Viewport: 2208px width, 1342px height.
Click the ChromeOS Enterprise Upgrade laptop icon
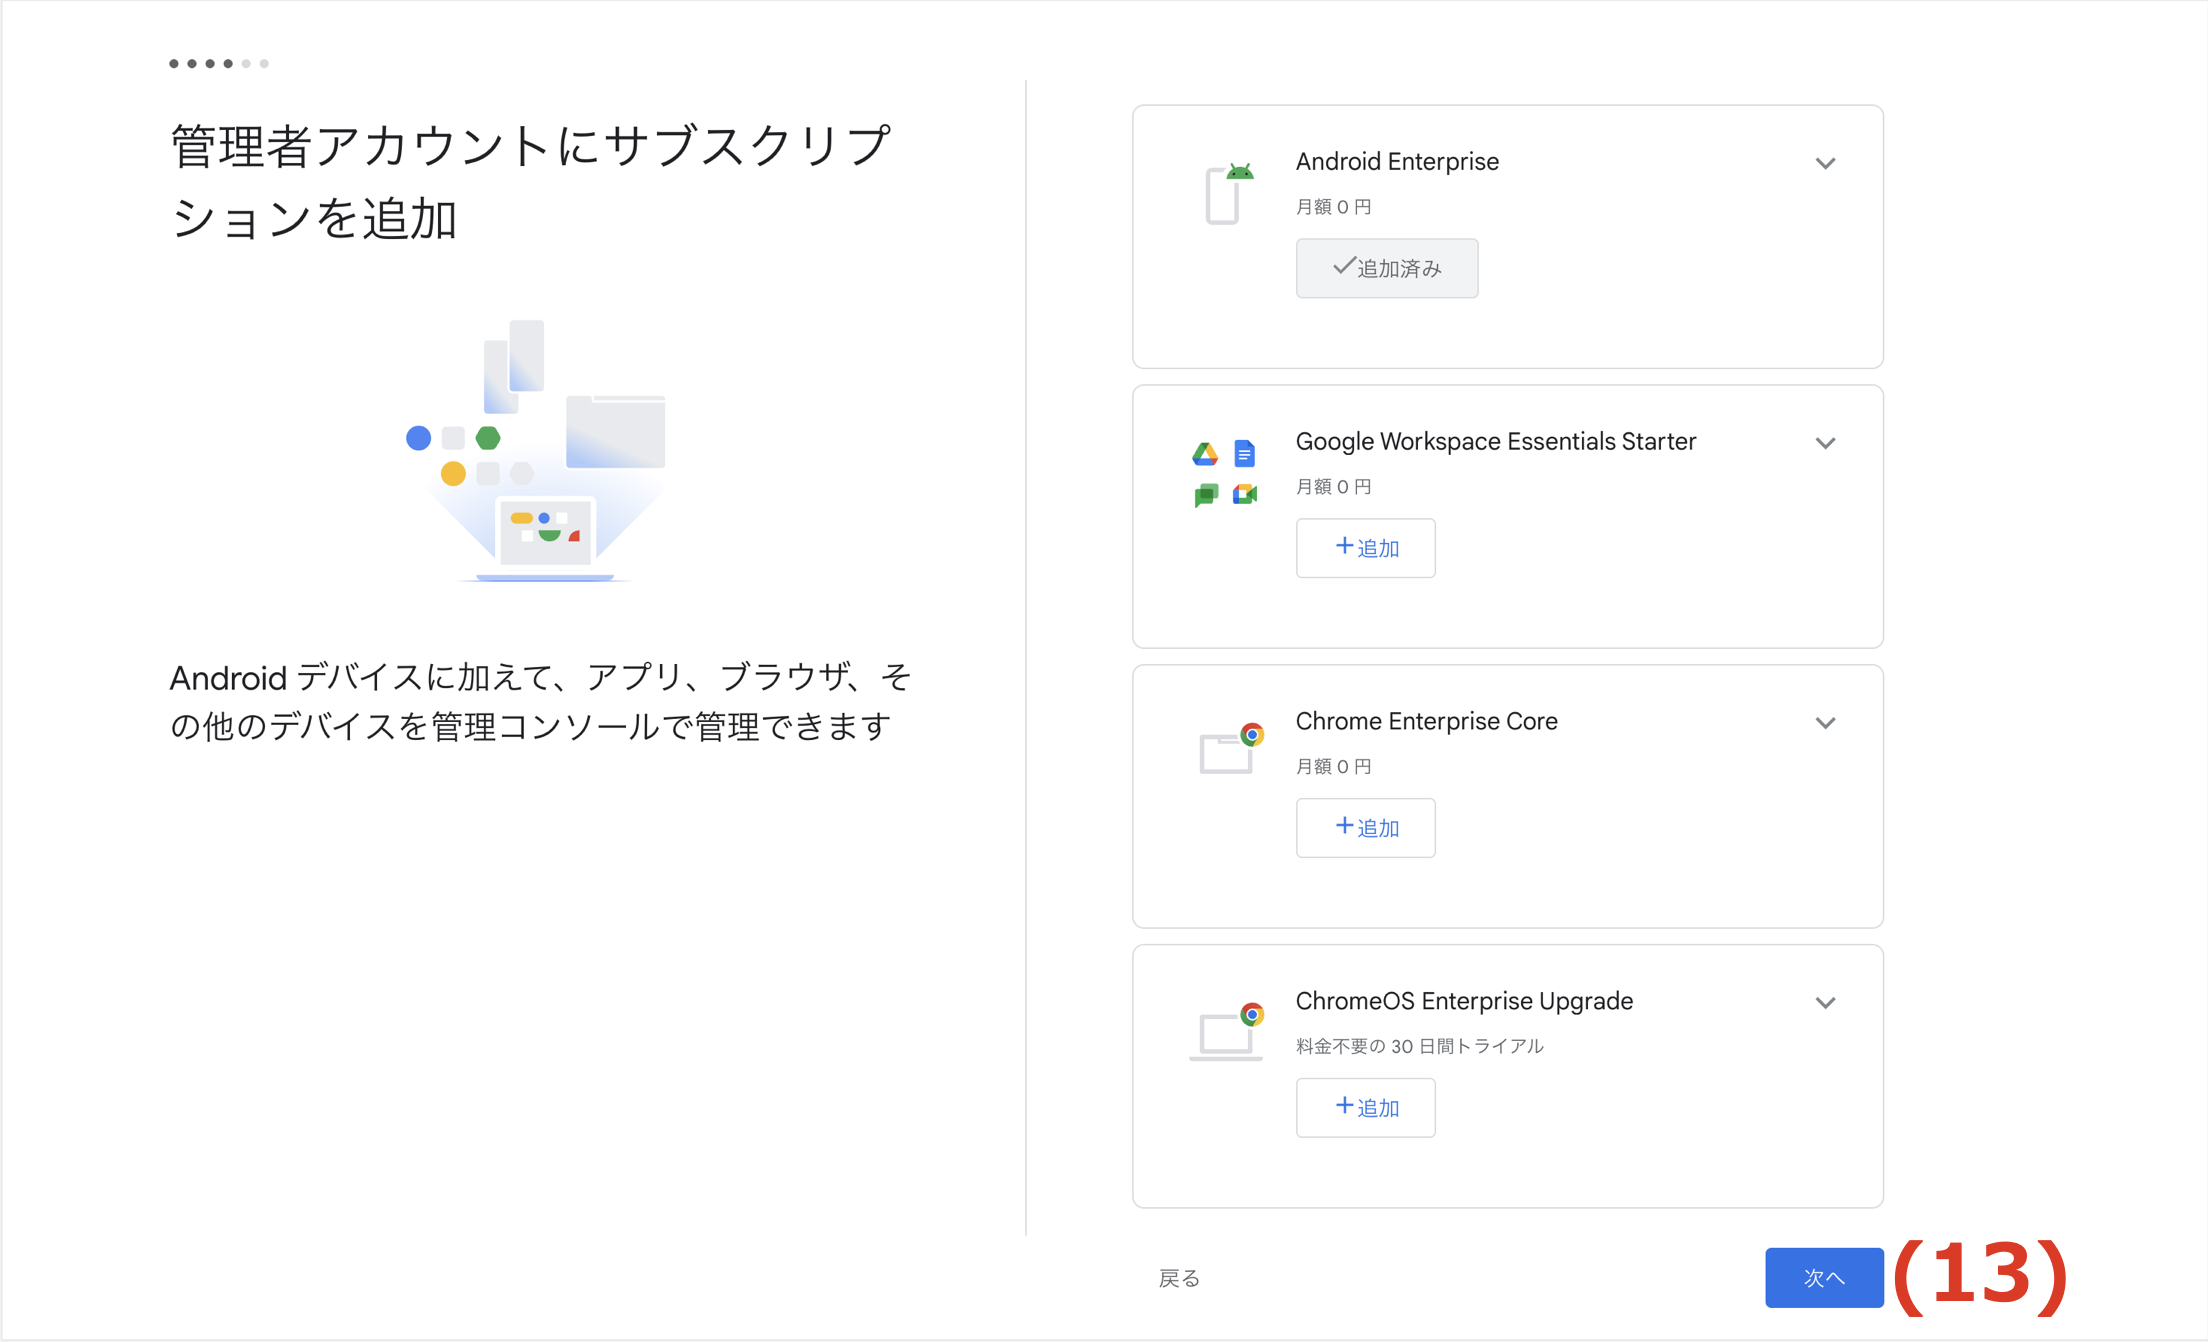(x=1226, y=1030)
